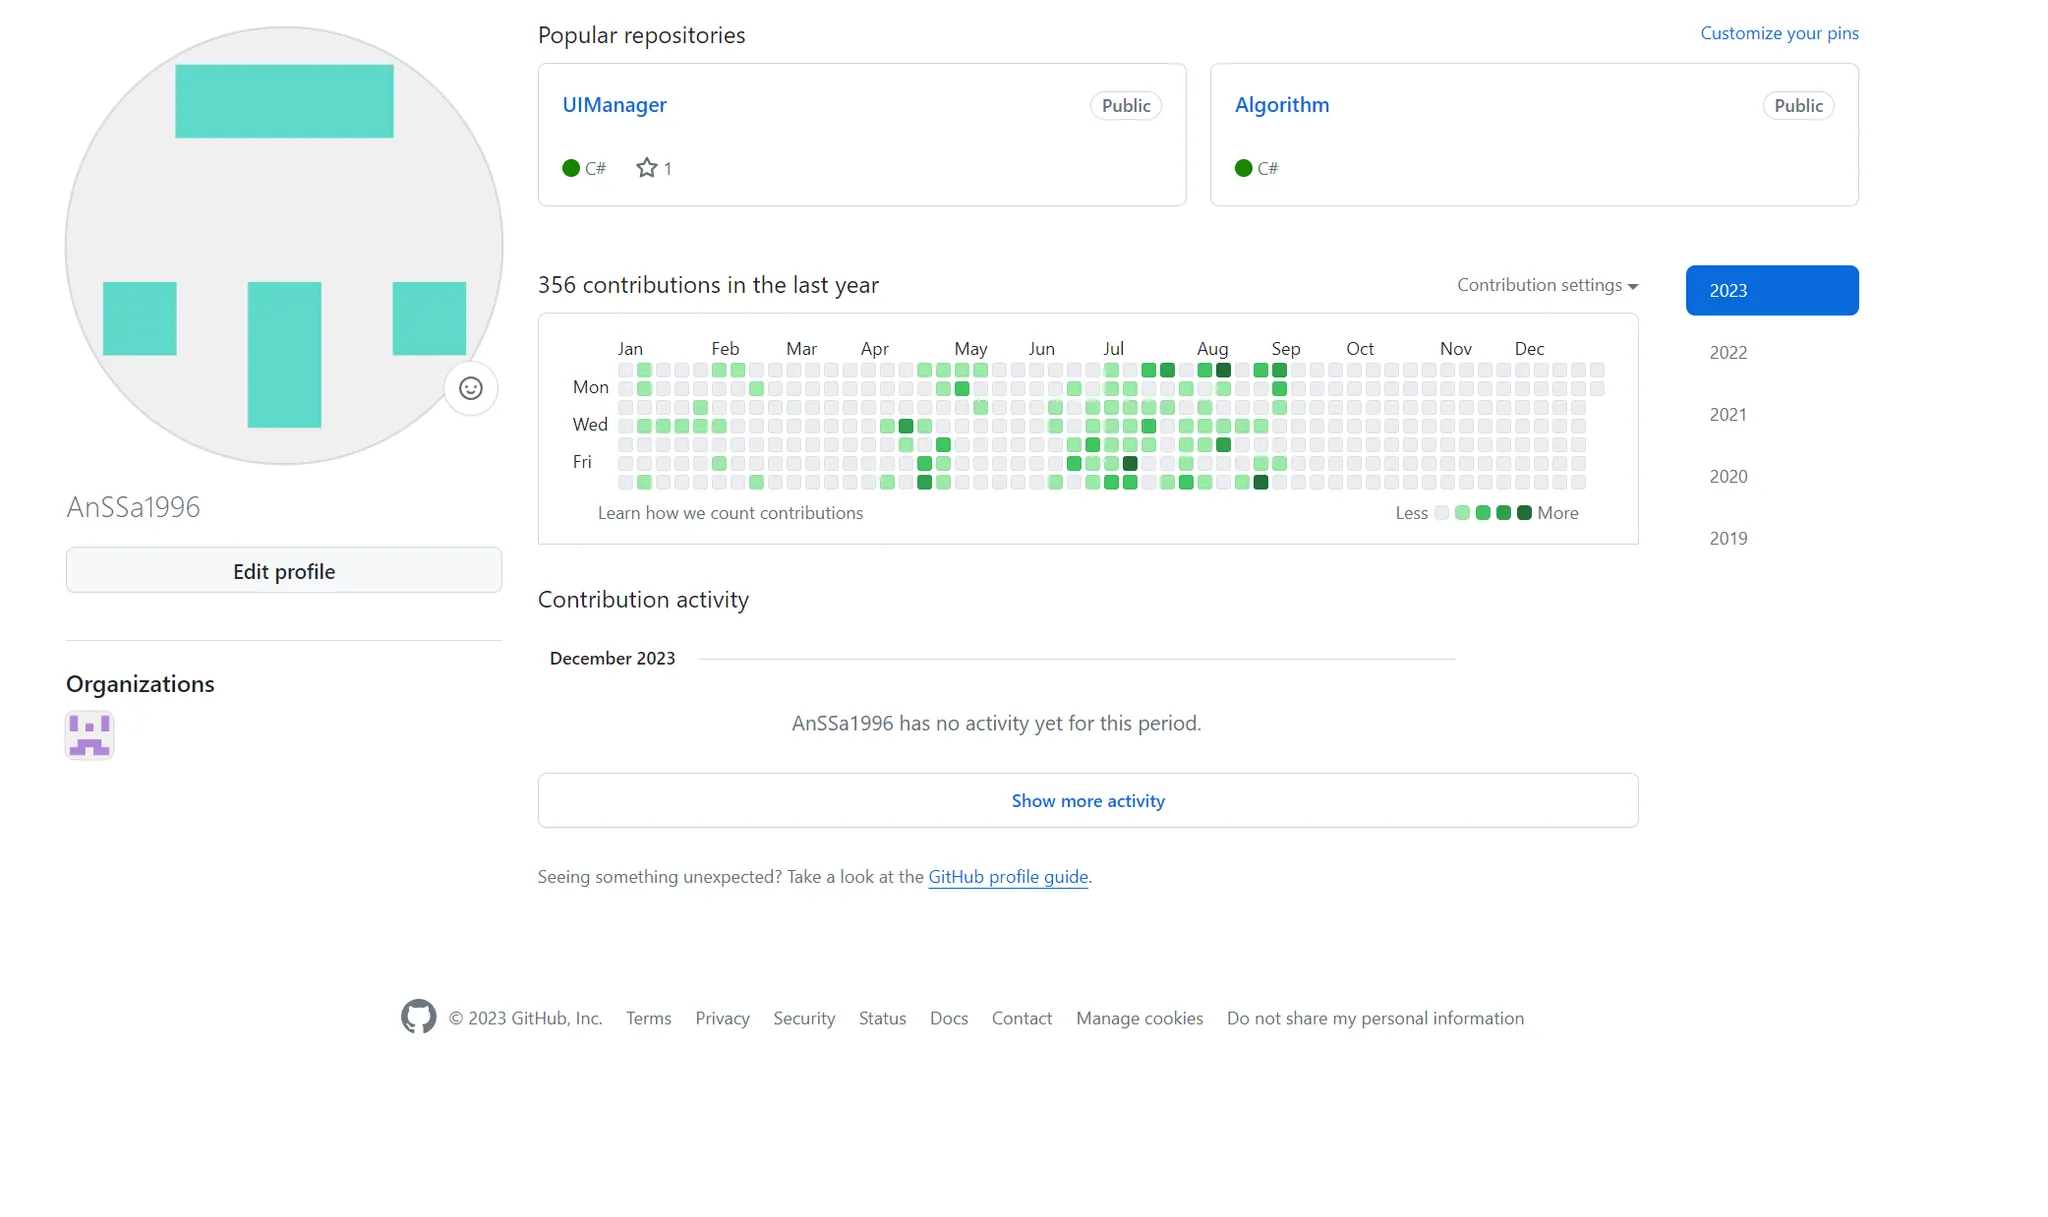Open the purple organization avatar icon
Viewport: 2048px width, 1217px height.
click(90, 735)
